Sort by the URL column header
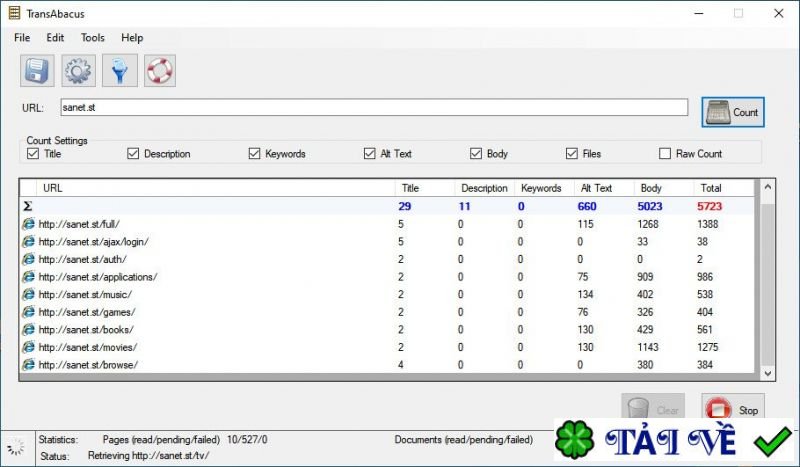This screenshot has height=467, width=800. coord(216,188)
